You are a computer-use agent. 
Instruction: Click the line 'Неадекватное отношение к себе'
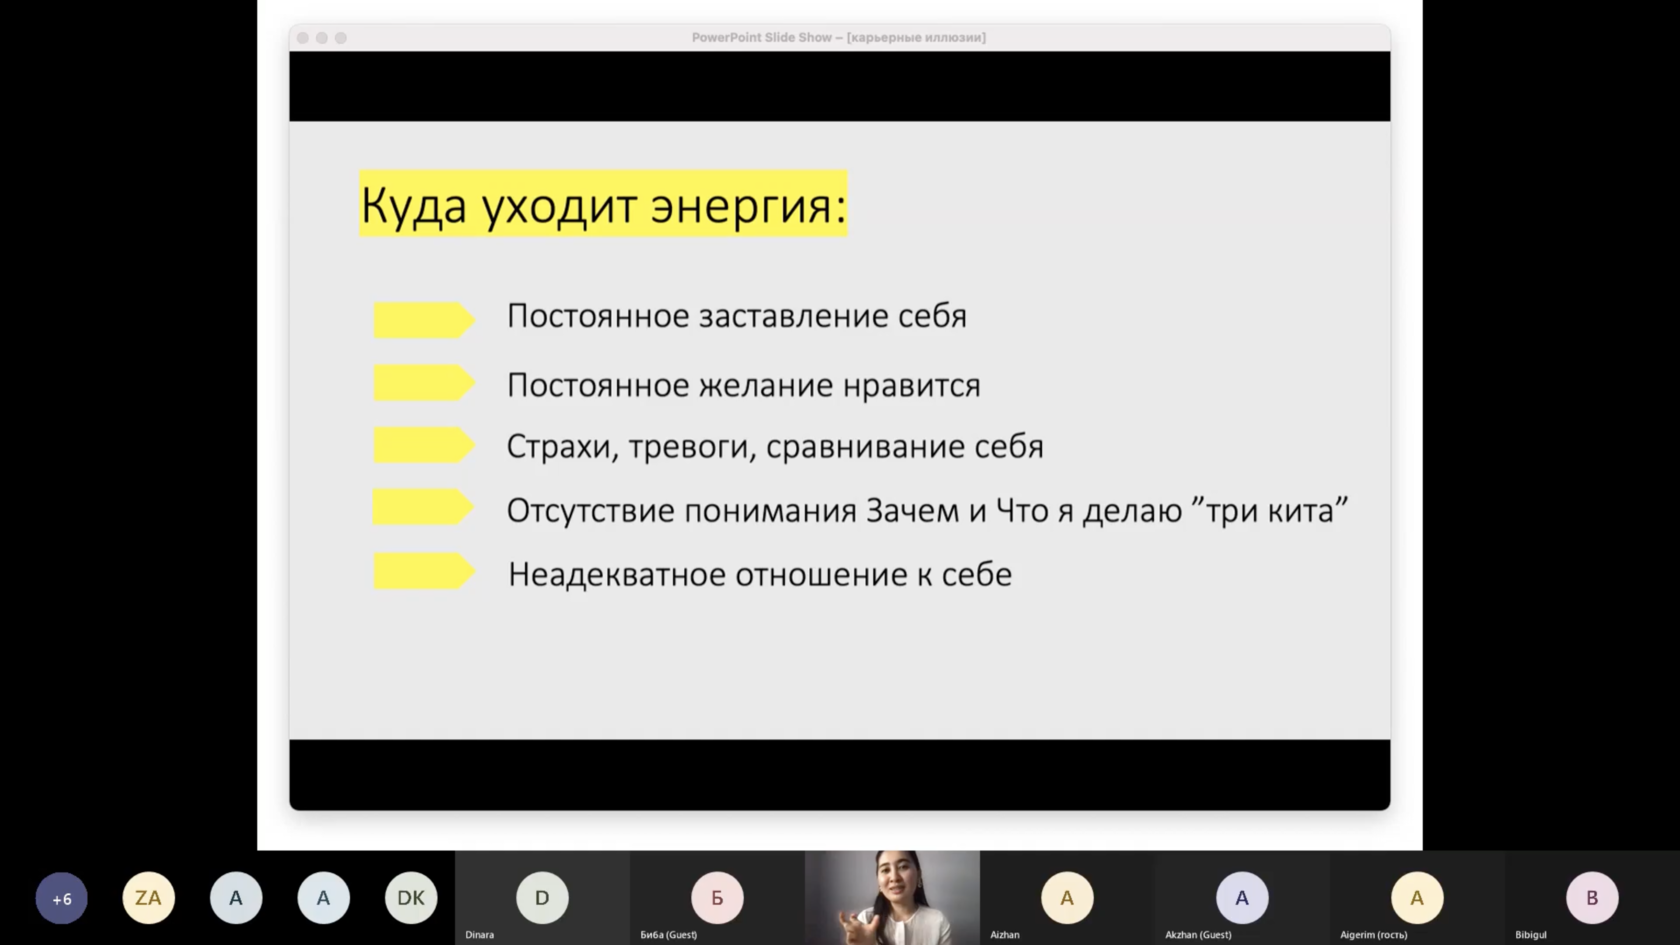point(759,574)
